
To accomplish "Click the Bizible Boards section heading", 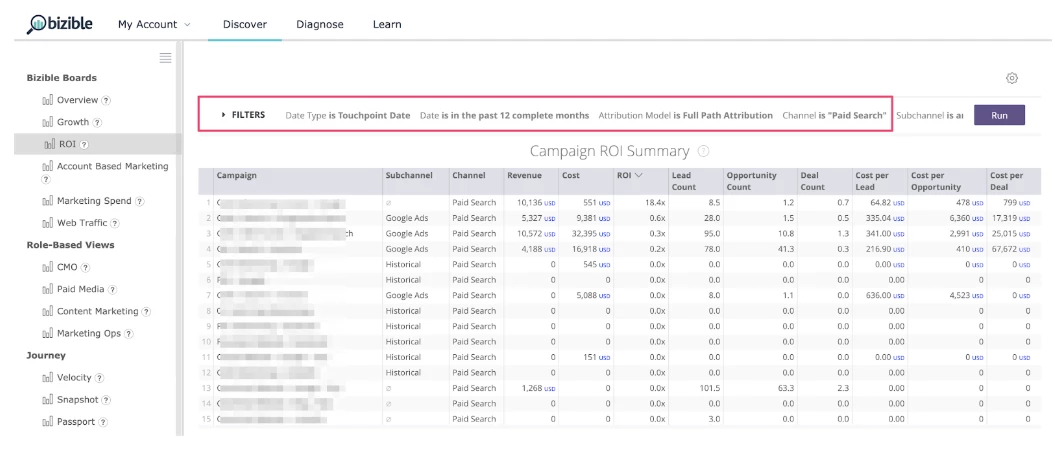I will pos(62,77).
